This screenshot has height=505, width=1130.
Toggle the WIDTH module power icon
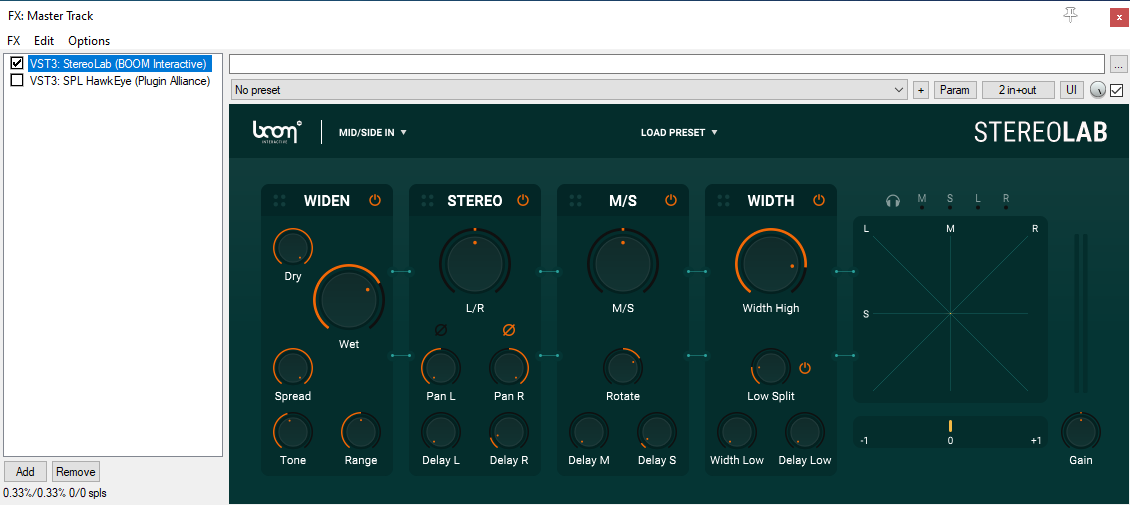819,200
